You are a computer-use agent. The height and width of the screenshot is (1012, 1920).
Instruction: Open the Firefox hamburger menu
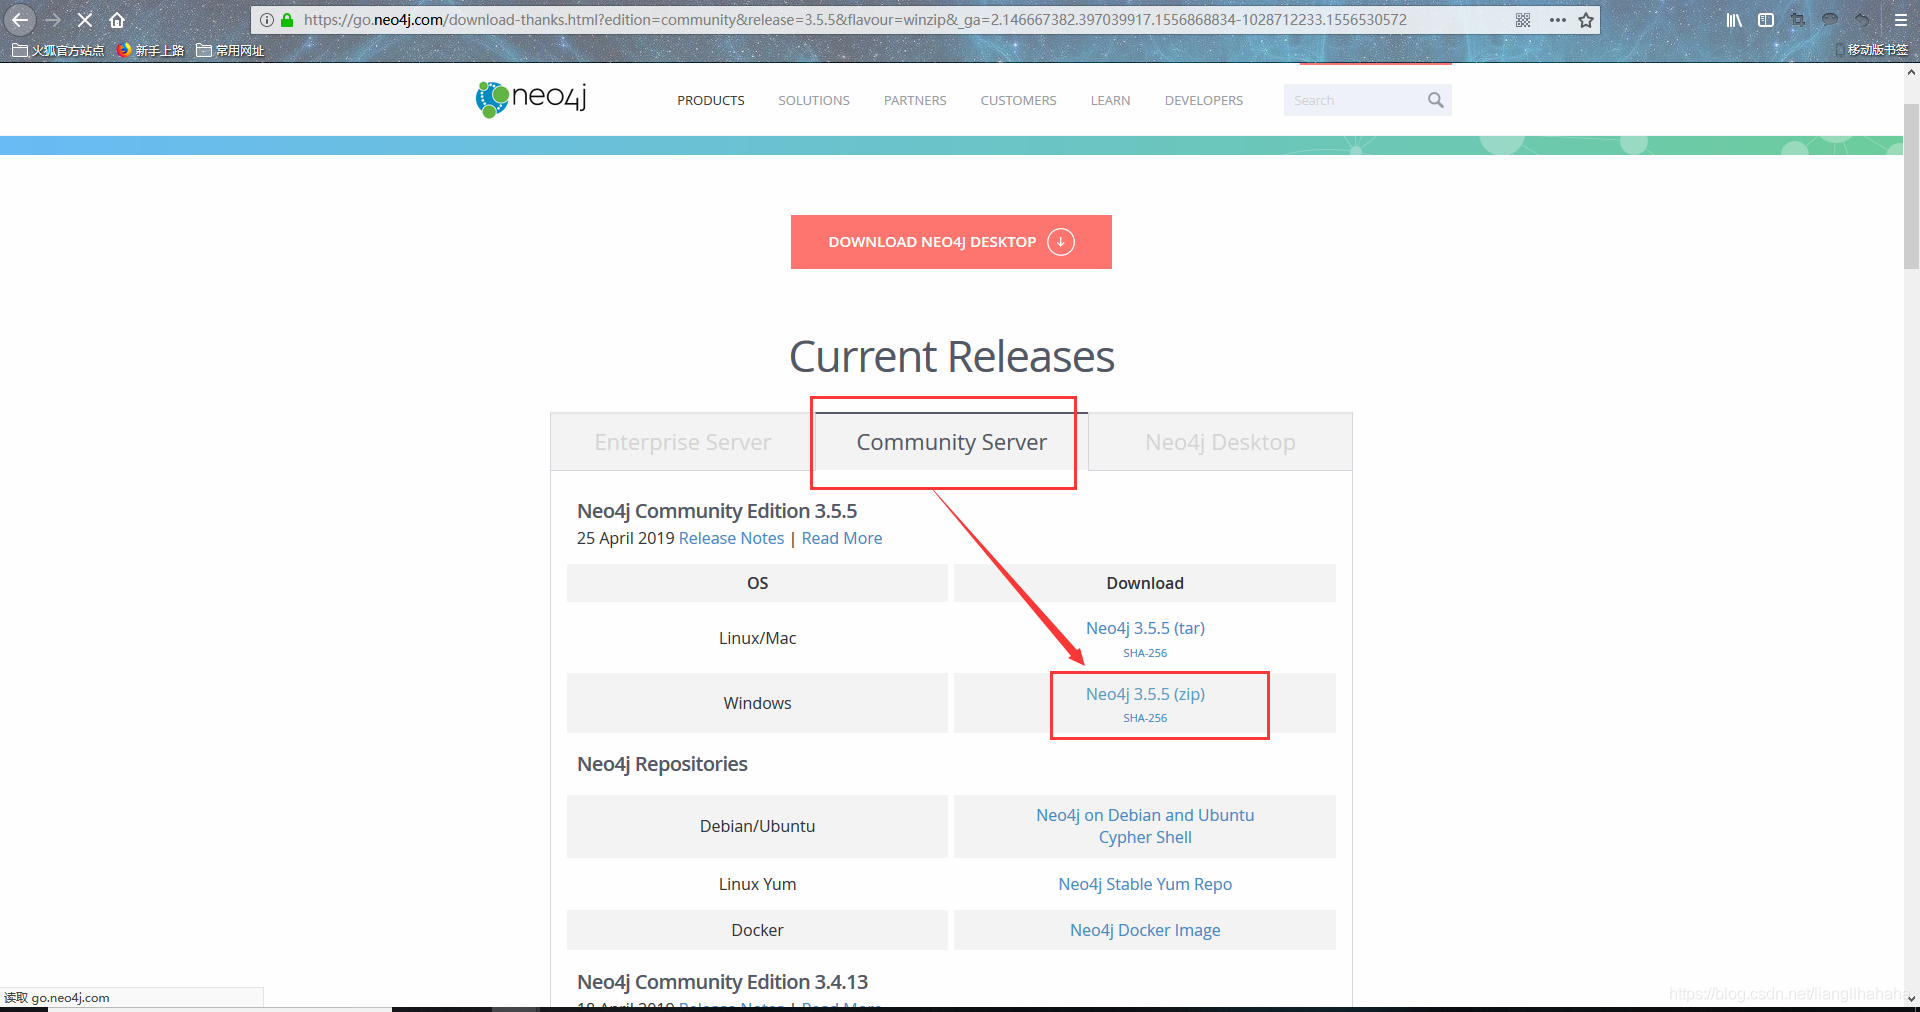[1901, 19]
